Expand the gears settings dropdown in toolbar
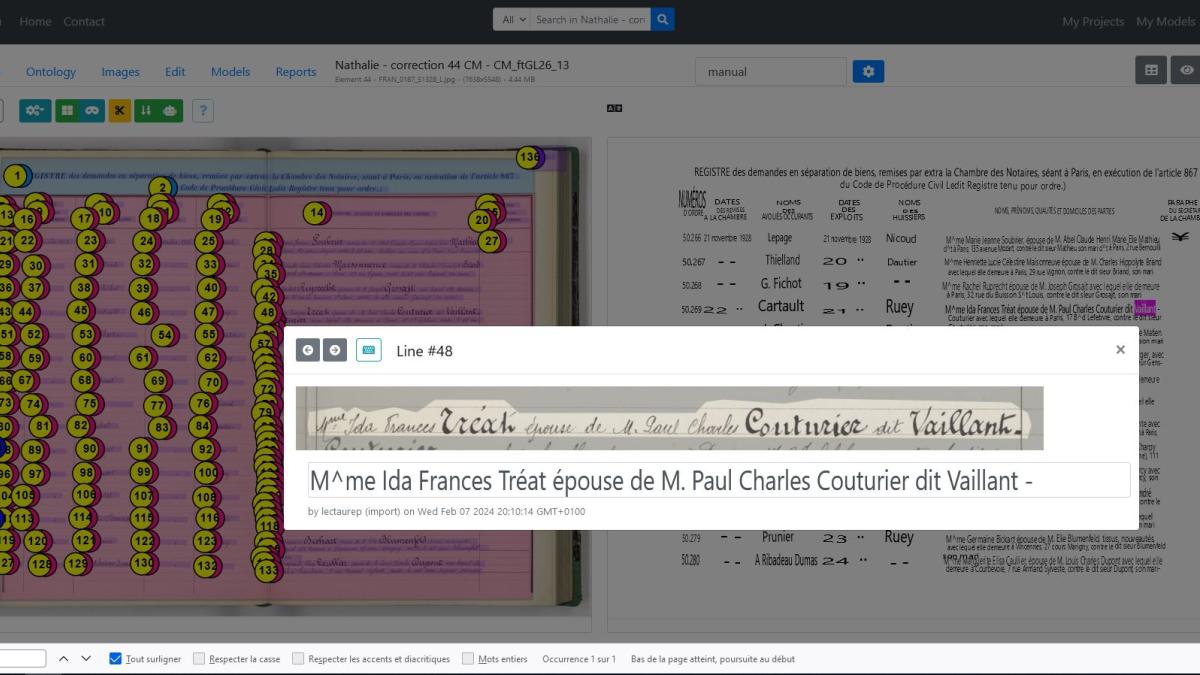The height and width of the screenshot is (675, 1200). (x=35, y=110)
